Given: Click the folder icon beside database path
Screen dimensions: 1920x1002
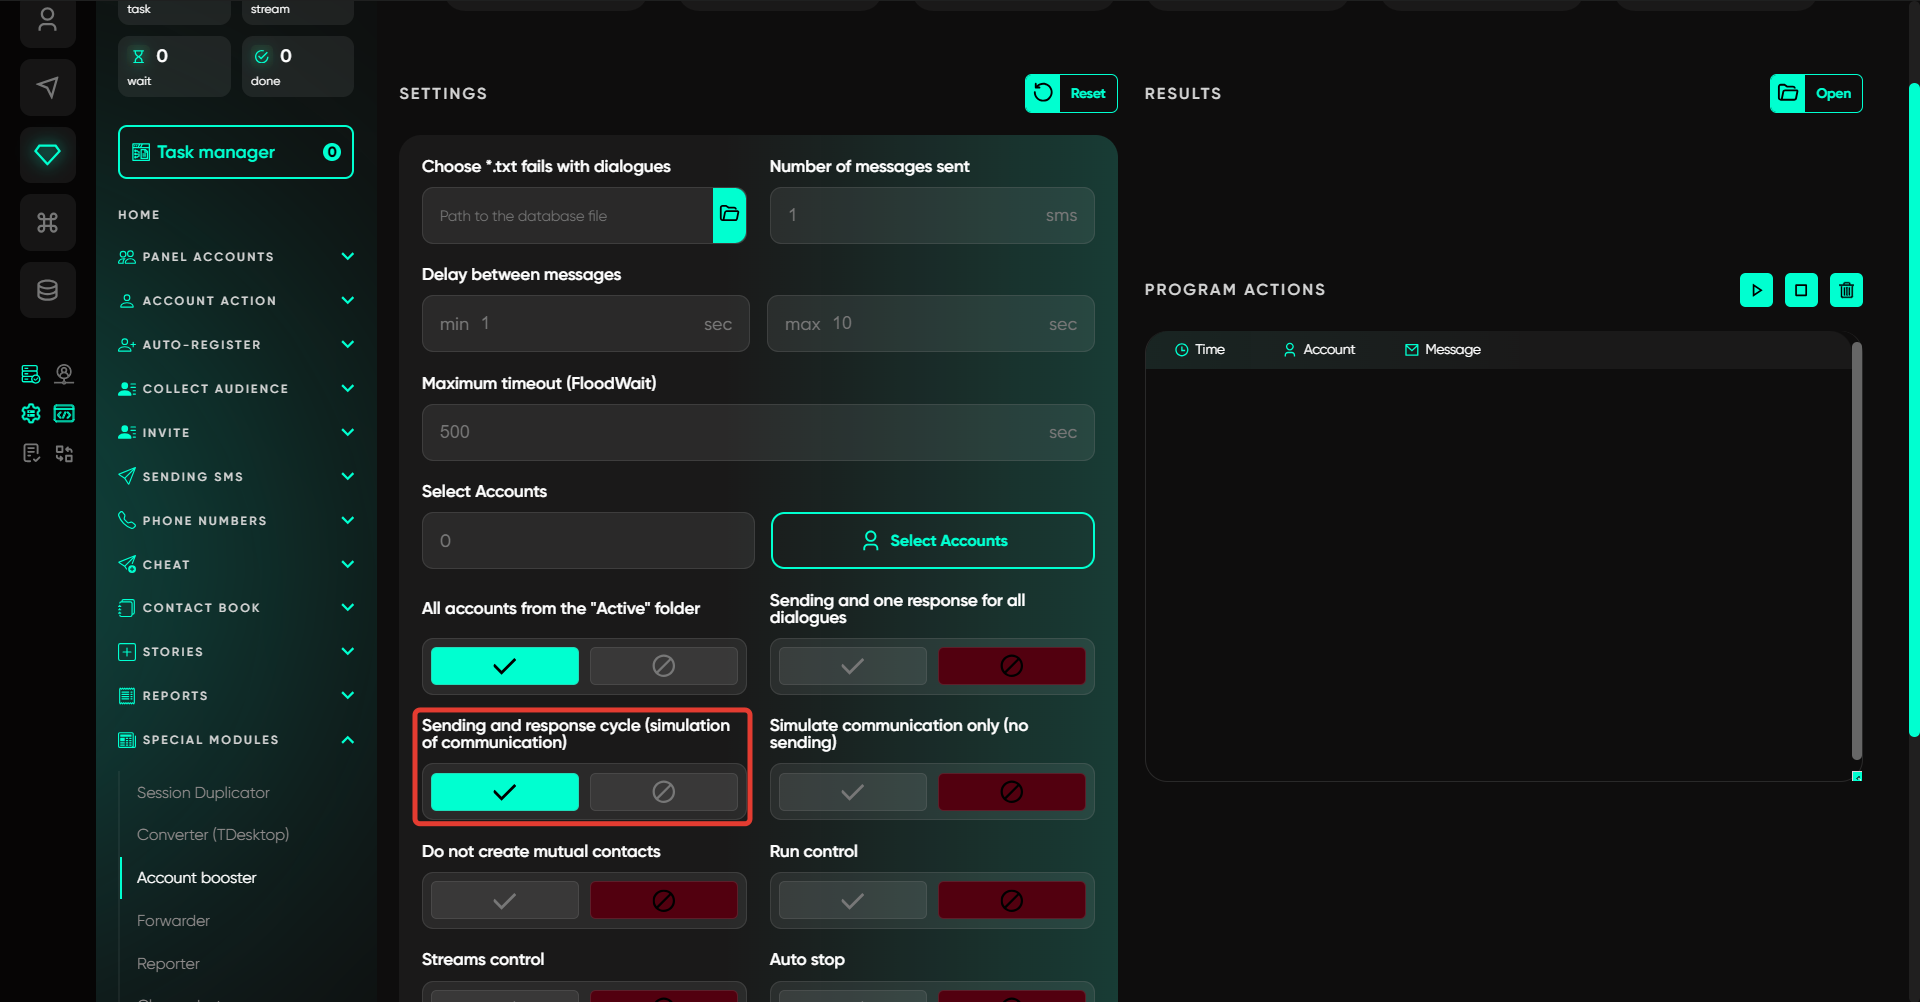Looking at the screenshot, I should [x=729, y=215].
